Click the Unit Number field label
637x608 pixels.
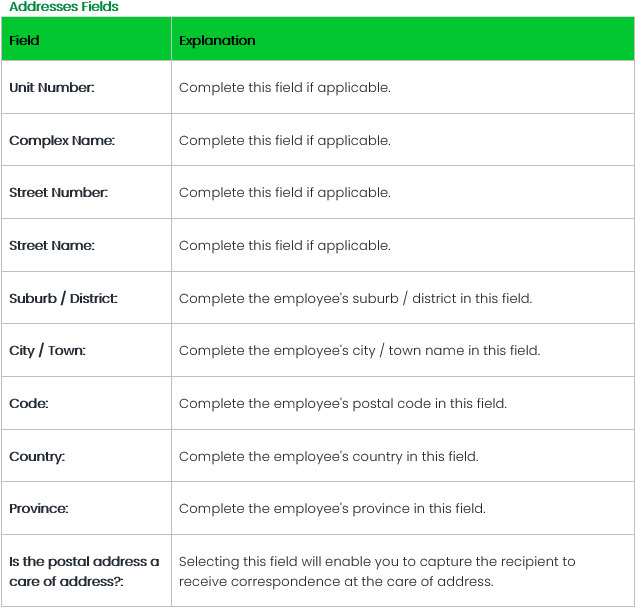(x=52, y=88)
